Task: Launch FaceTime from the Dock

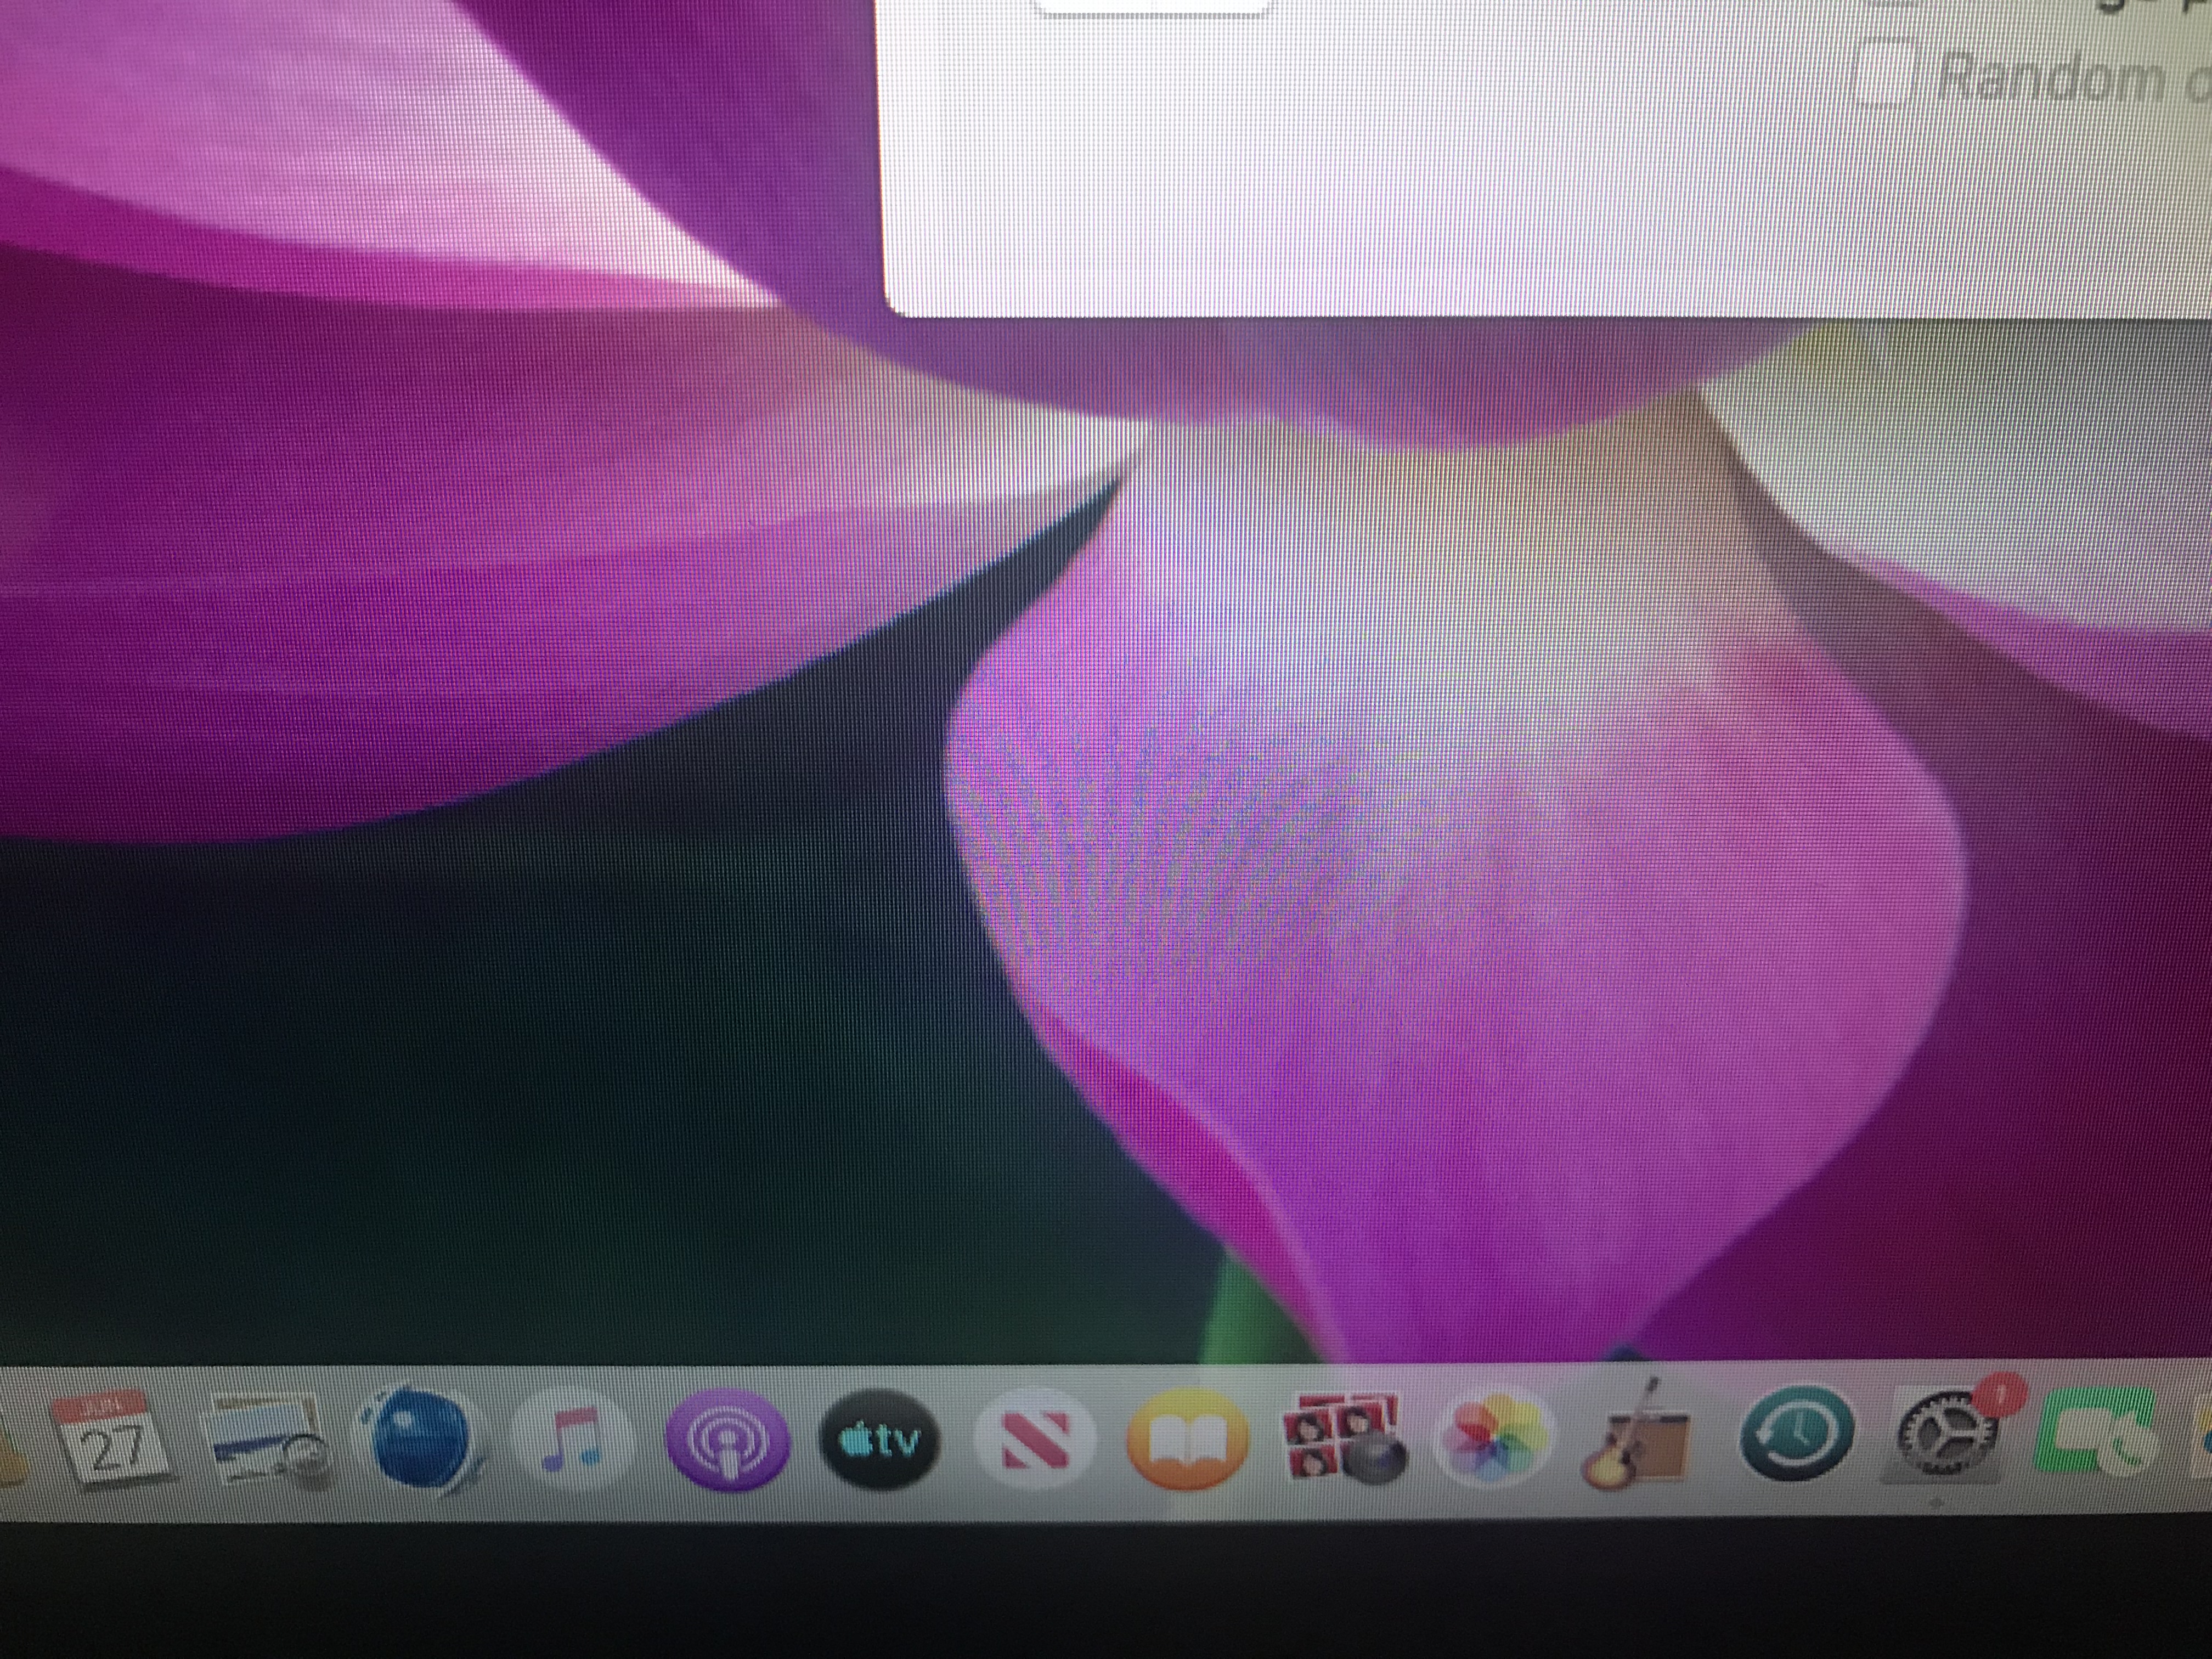Action: 2095,1432
